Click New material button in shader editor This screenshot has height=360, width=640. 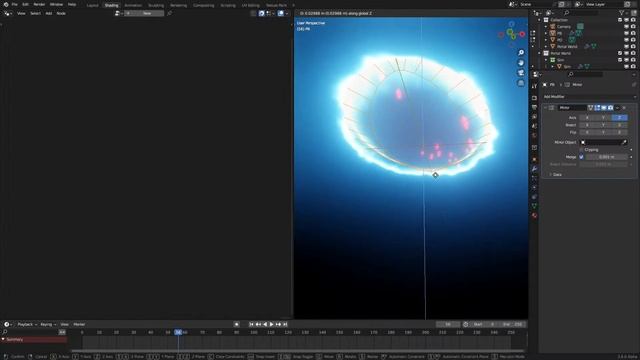(x=144, y=13)
